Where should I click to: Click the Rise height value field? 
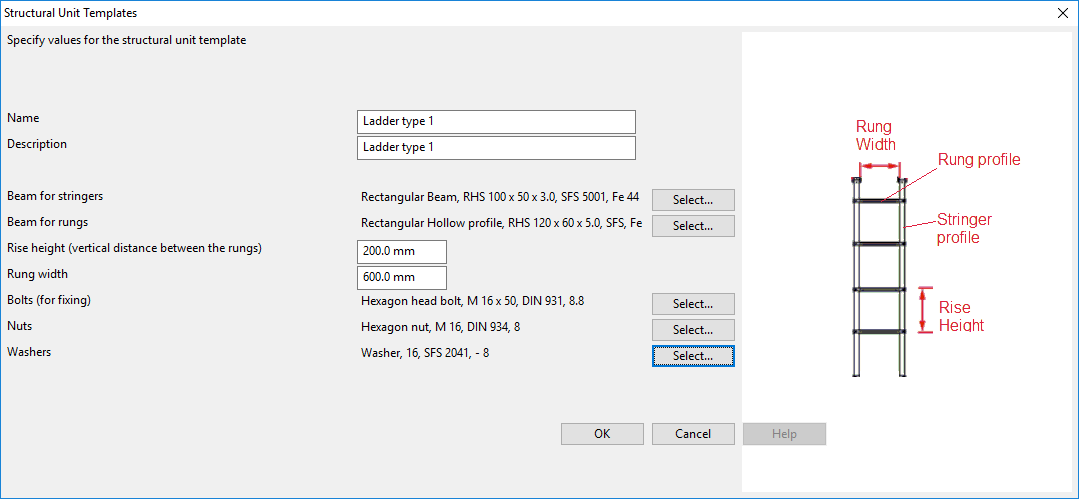pos(401,252)
